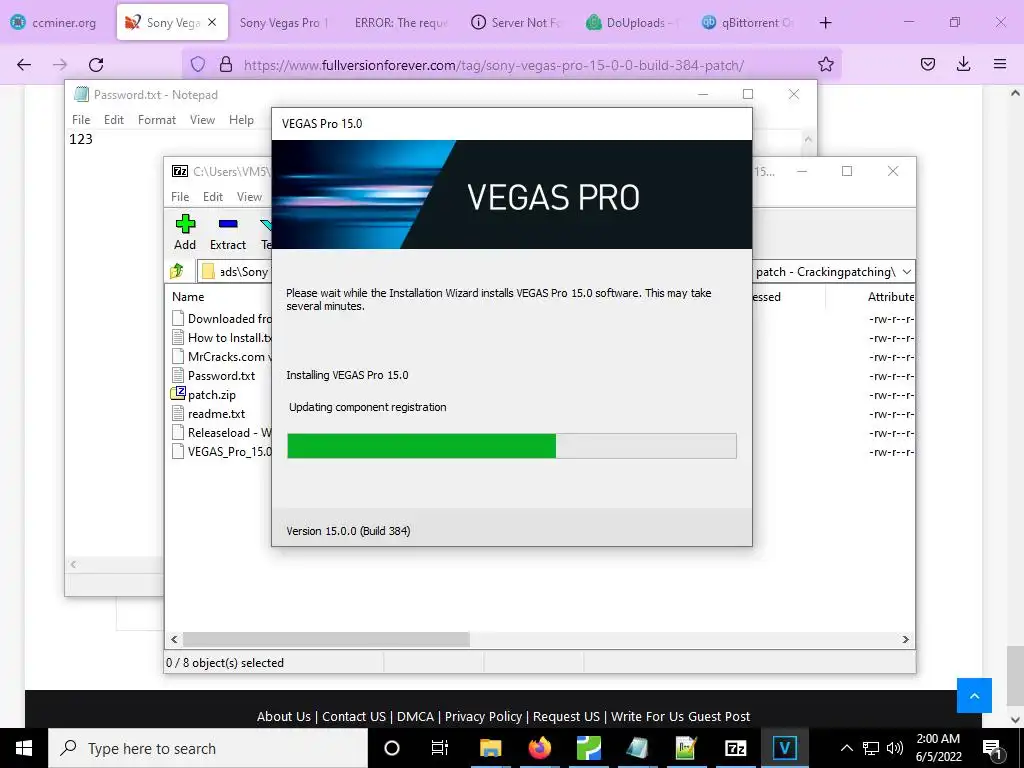The height and width of the screenshot is (768, 1024).
Task: Open the About Us footer link
Action: click(x=283, y=716)
